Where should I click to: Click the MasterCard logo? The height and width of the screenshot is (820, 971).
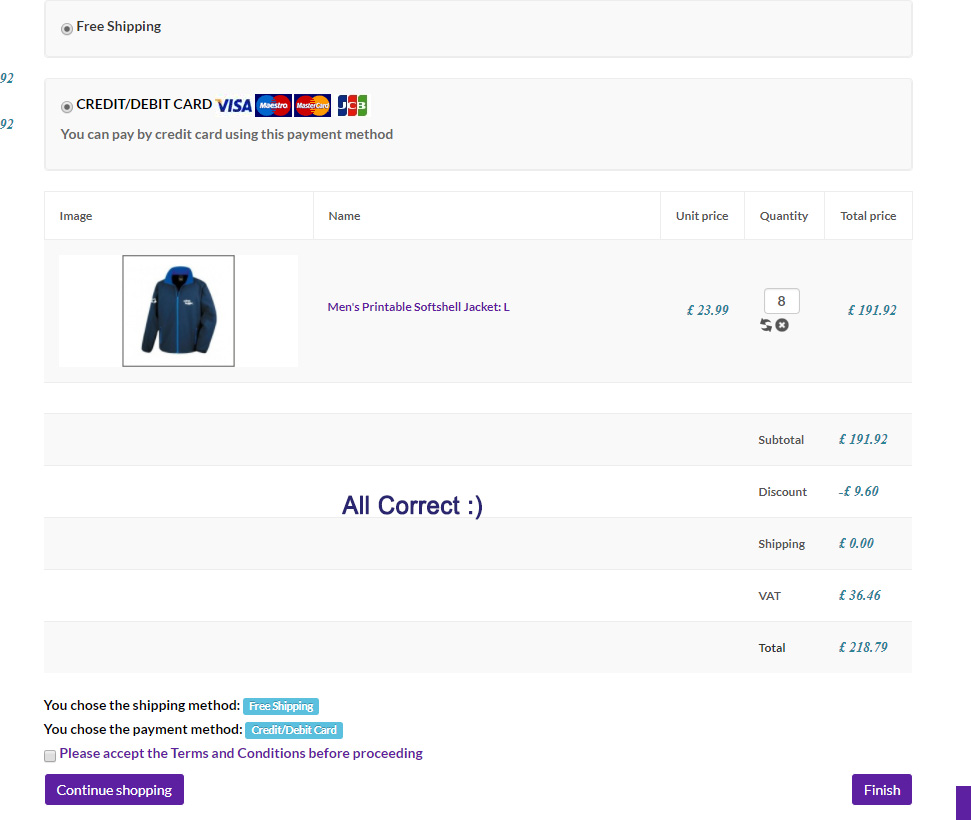(x=312, y=105)
